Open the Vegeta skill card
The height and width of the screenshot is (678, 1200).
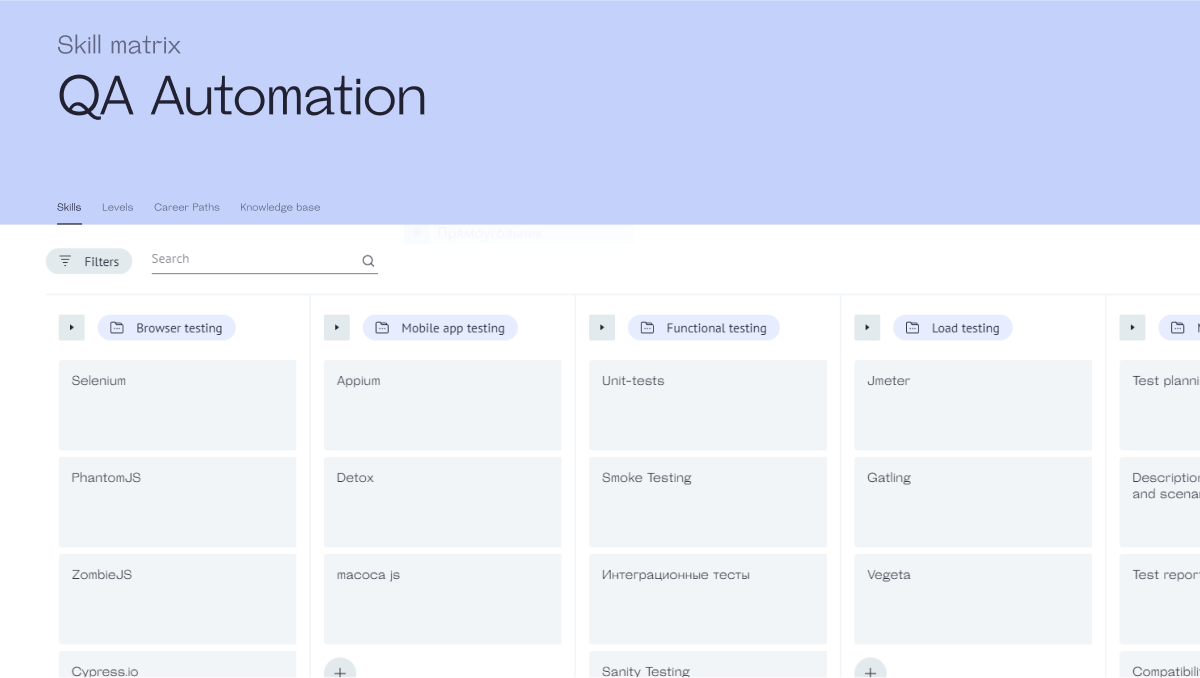pyautogui.click(x=973, y=599)
